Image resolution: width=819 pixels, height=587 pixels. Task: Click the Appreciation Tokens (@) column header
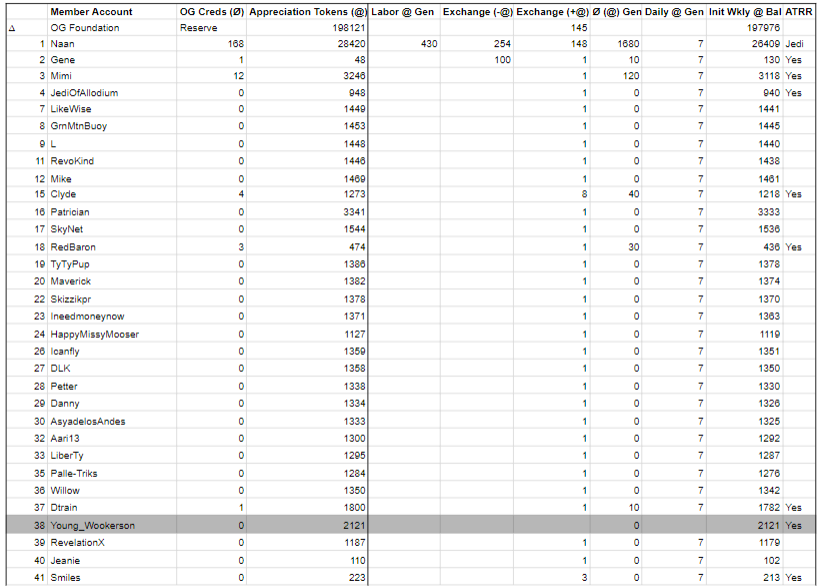(x=308, y=11)
